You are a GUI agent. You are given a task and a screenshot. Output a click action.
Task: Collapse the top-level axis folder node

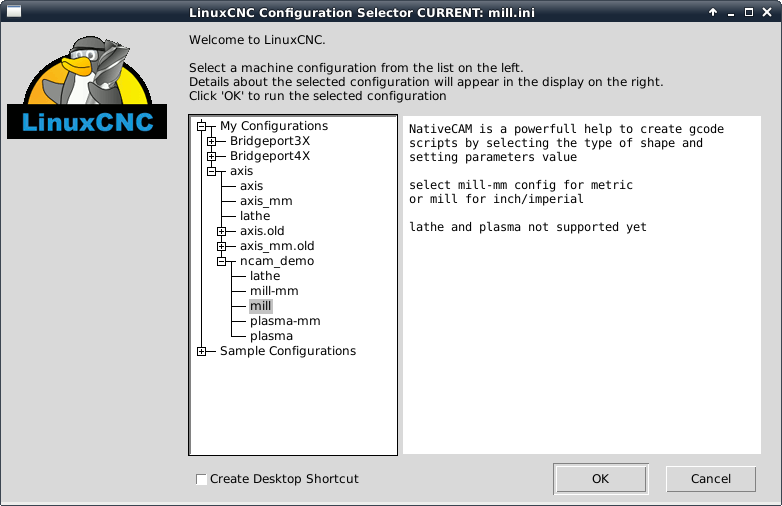coord(211,171)
